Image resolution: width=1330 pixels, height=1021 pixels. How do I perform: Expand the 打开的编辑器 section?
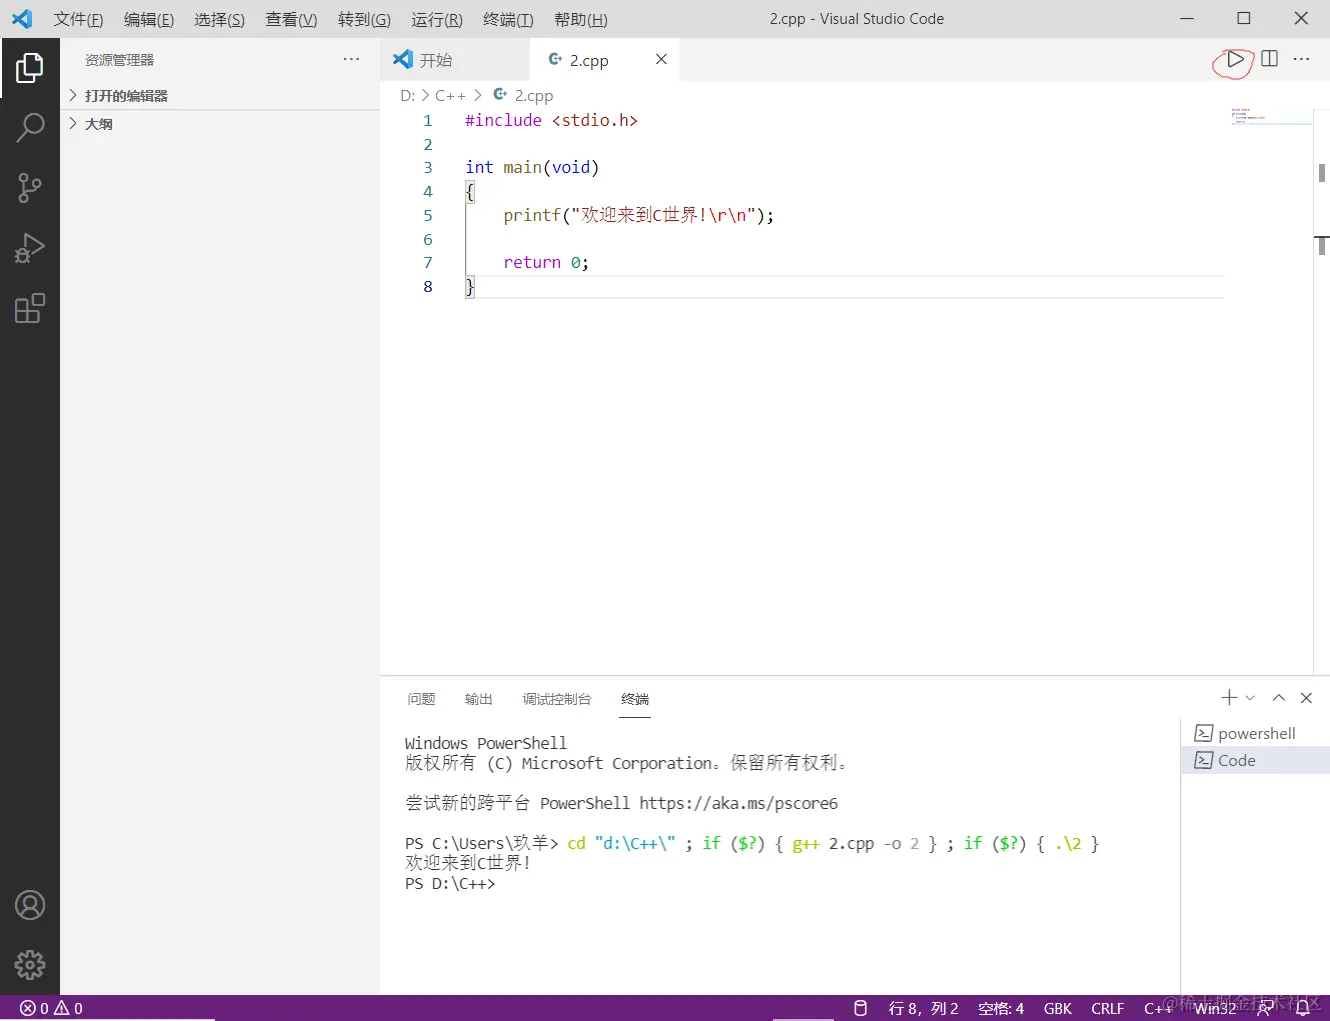coord(220,96)
